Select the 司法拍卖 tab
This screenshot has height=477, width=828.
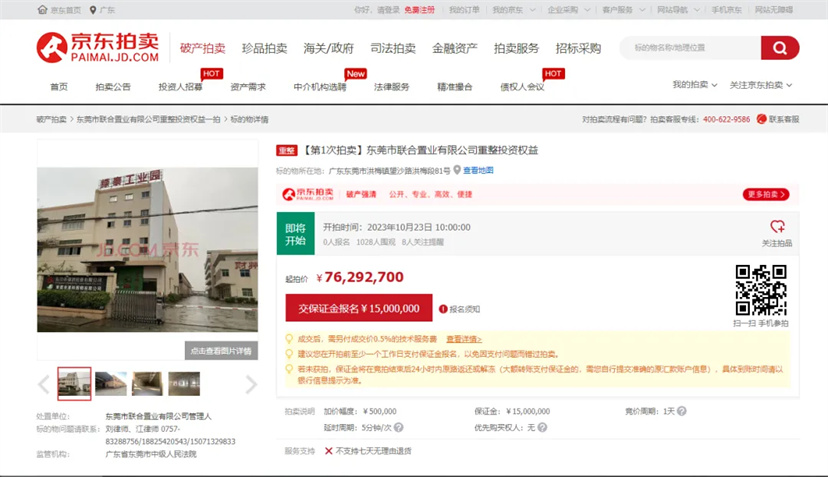[x=393, y=48]
